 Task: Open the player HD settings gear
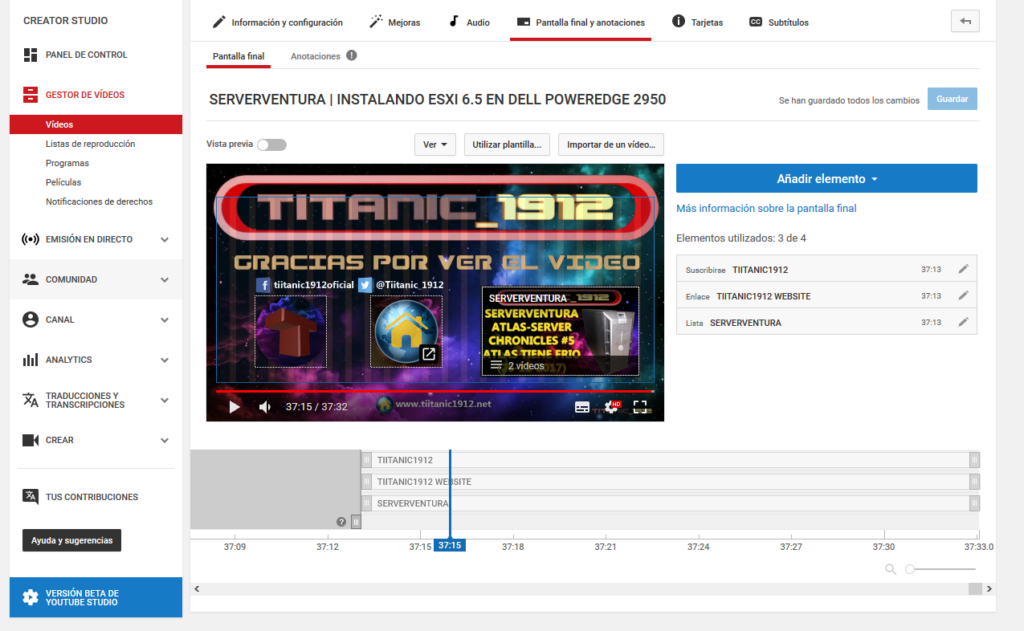tap(611, 407)
